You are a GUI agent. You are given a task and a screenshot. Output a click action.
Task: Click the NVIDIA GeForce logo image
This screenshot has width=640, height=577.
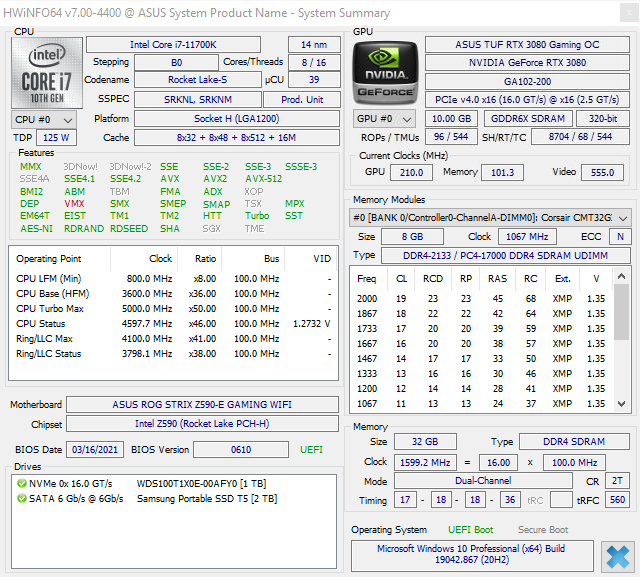385,73
